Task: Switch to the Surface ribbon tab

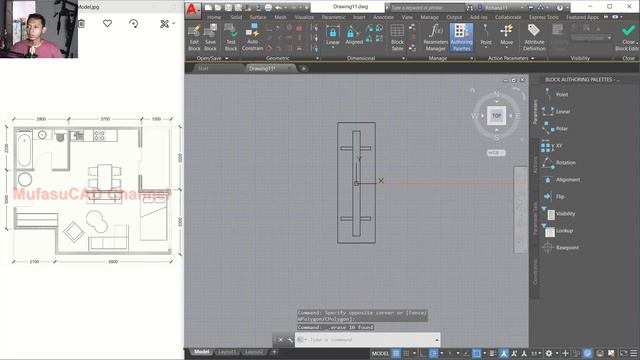Action: point(258,17)
